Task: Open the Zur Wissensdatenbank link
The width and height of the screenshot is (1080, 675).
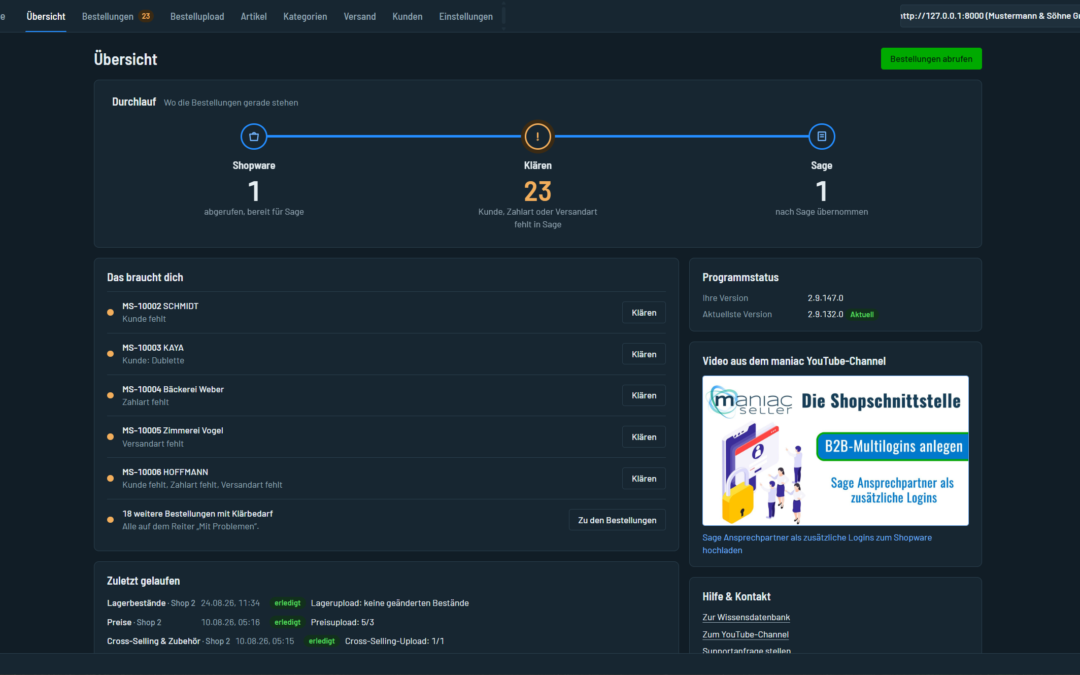Action: [x=746, y=617]
